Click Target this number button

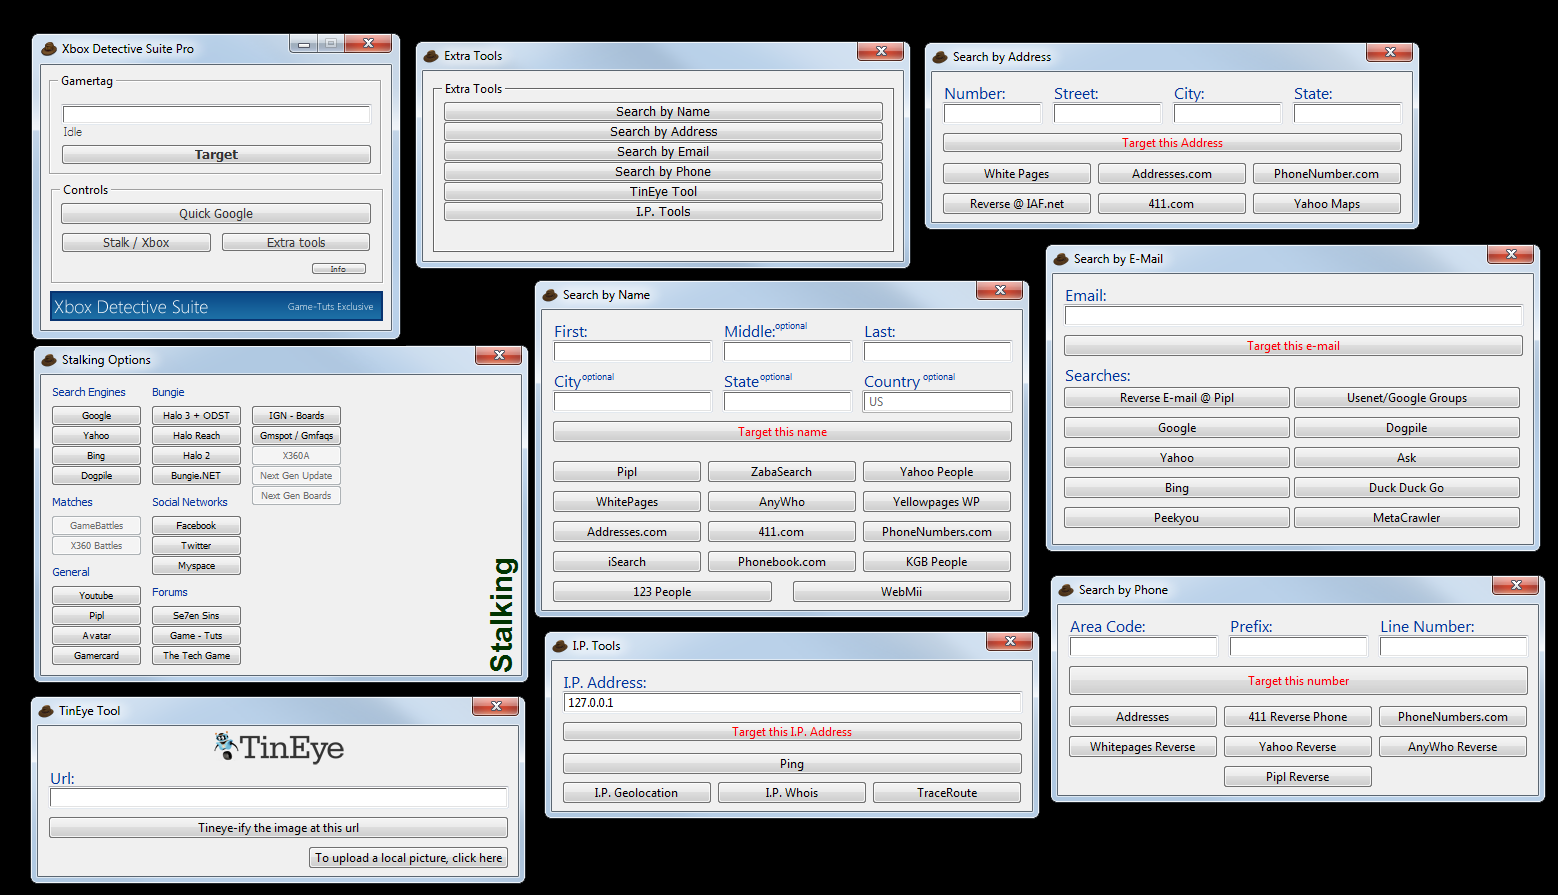[1298, 681]
